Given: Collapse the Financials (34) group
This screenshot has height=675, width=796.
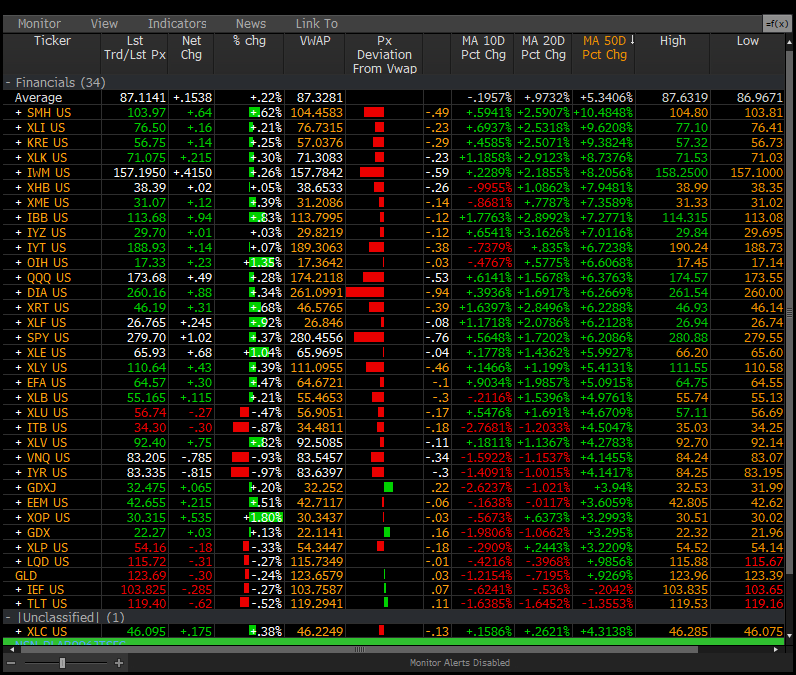Looking at the screenshot, I should (8, 83).
